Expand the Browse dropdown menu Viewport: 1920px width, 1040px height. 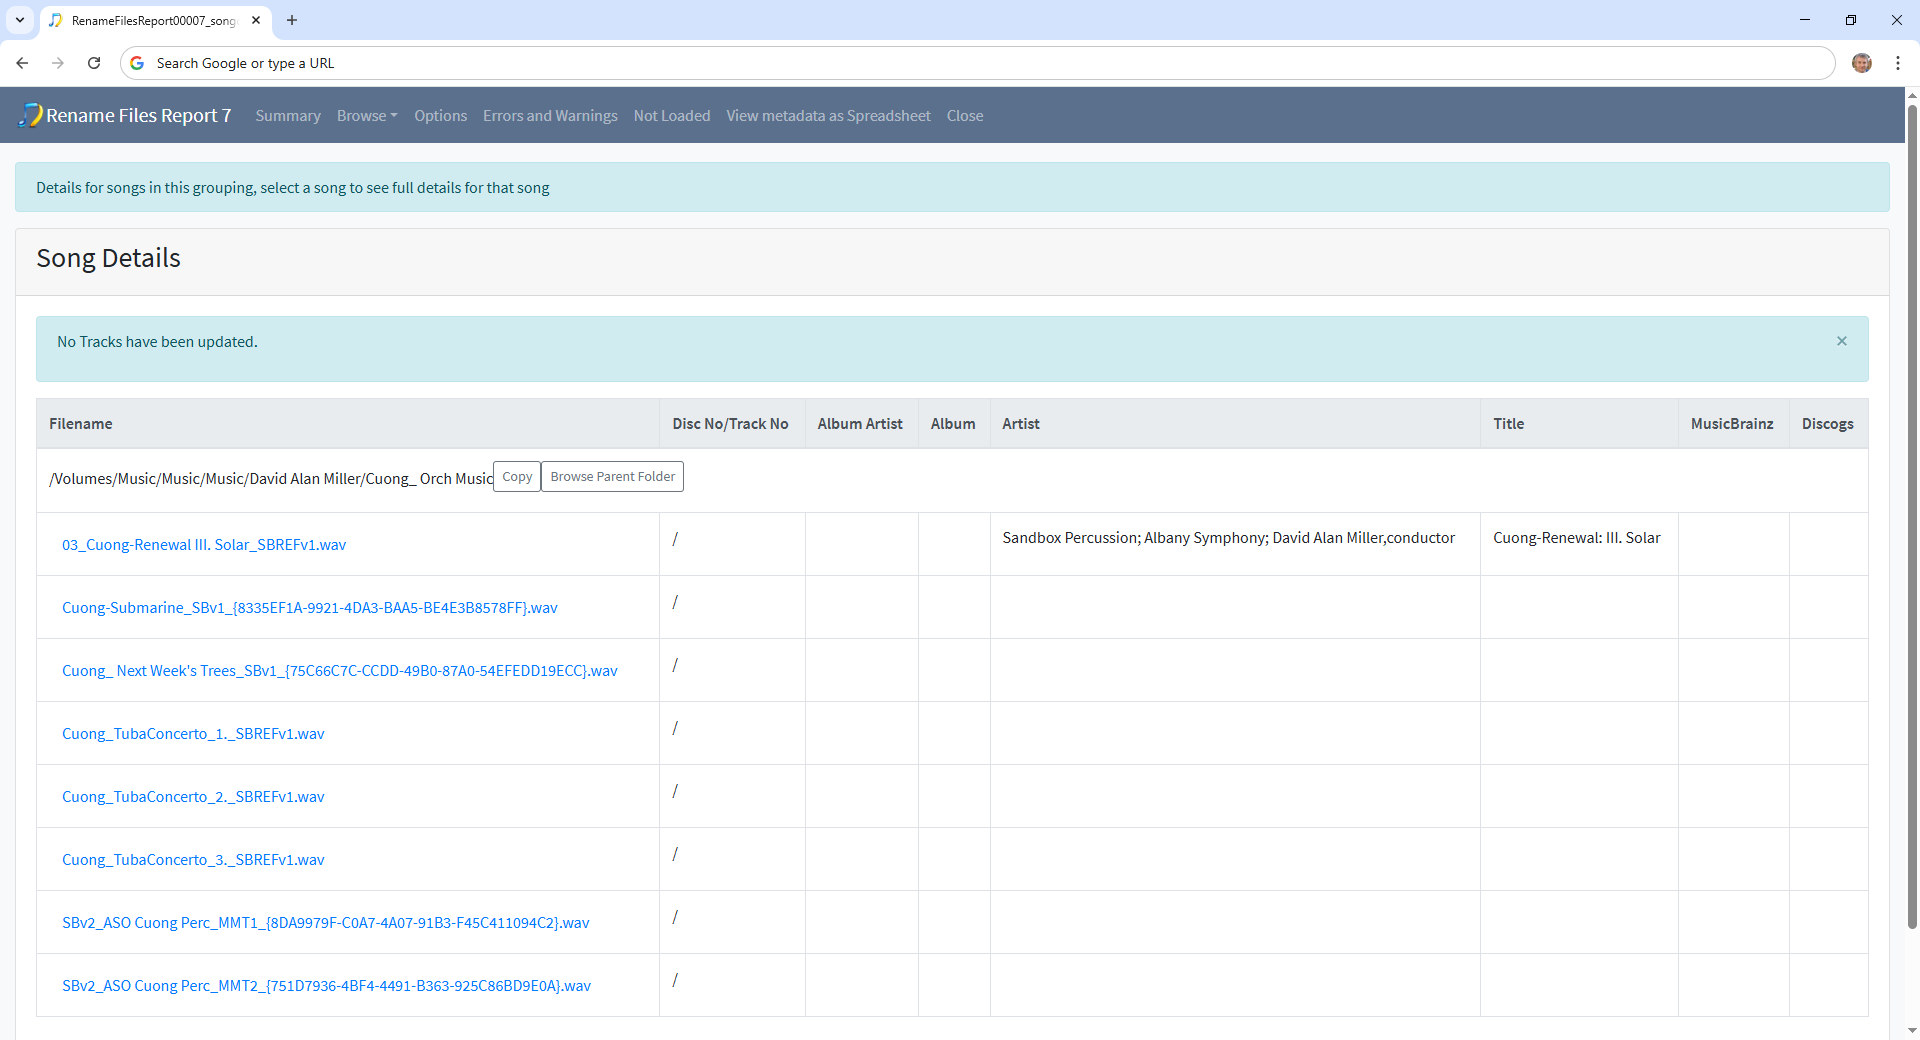click(x=366, y=116)
